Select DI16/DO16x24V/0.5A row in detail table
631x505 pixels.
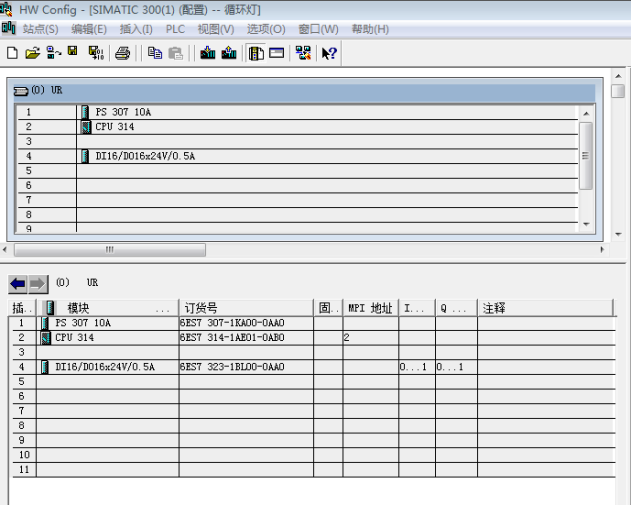pos(104,367)
